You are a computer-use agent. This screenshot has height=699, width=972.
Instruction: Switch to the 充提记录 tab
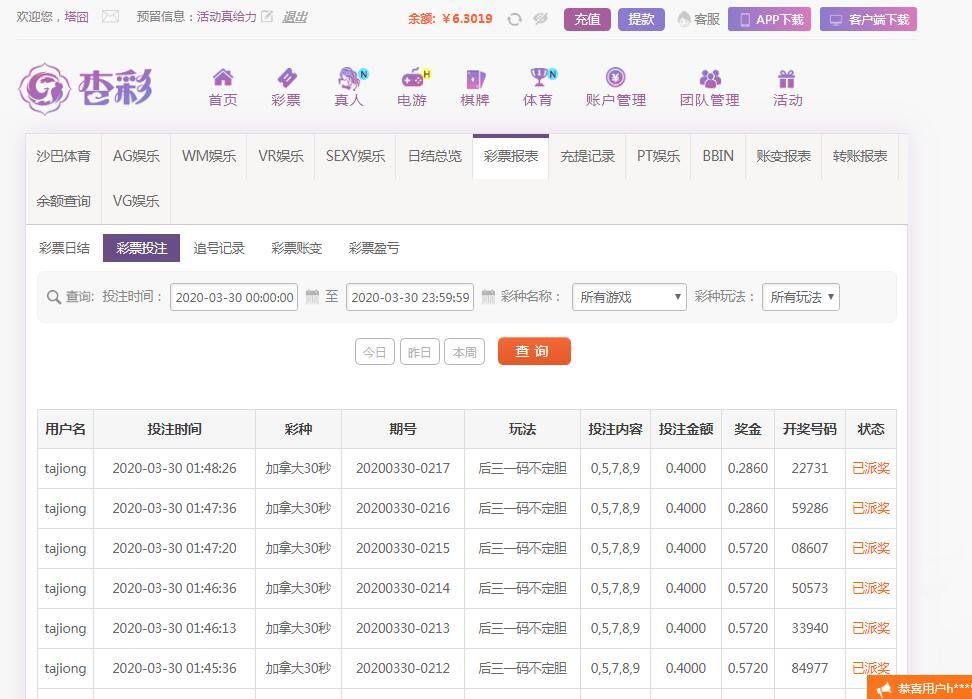[587, 156]
